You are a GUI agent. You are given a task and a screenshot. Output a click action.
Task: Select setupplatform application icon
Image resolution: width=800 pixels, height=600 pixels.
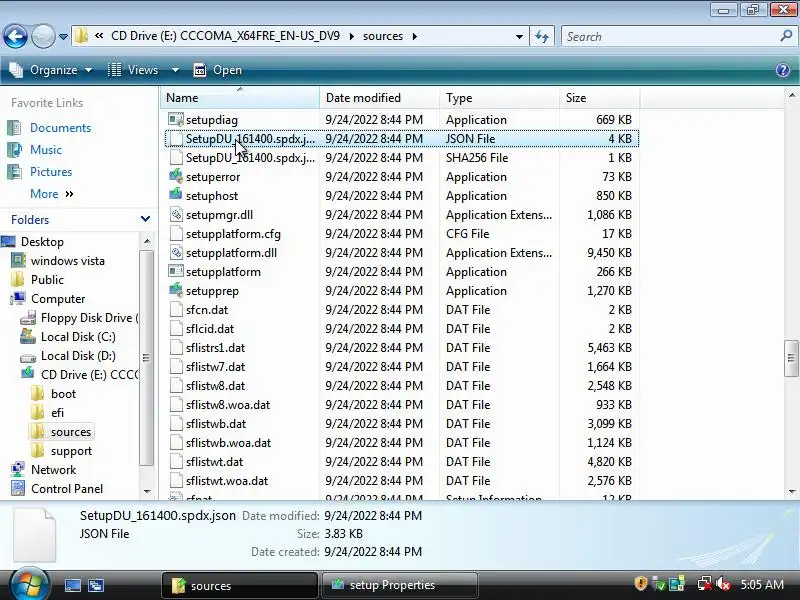click(x=176, y=271)
